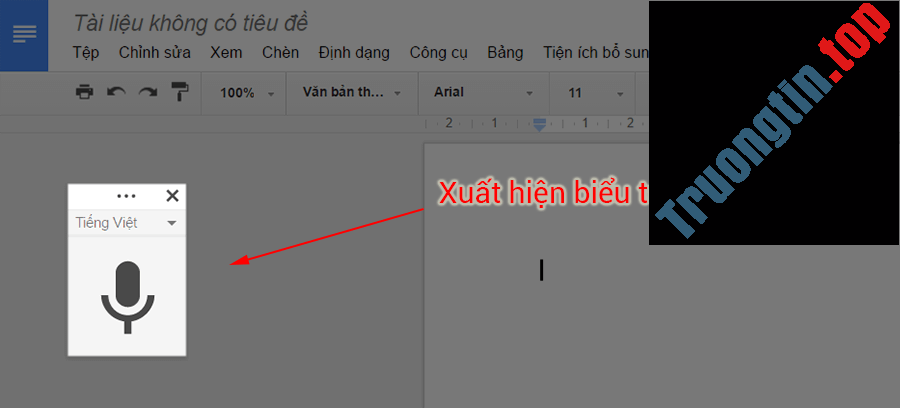Click the Print icon in toolbar

(84, 92)
